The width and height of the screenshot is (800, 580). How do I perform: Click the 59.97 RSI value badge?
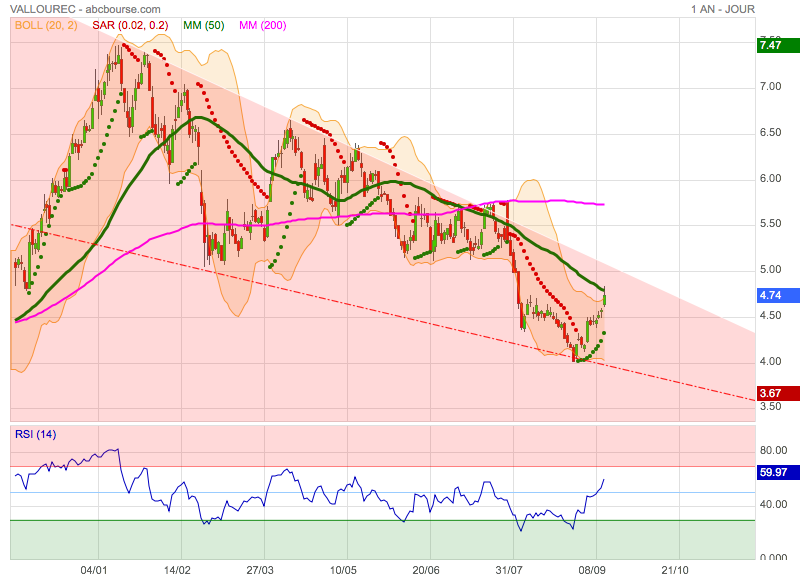[x=778, y=472]
